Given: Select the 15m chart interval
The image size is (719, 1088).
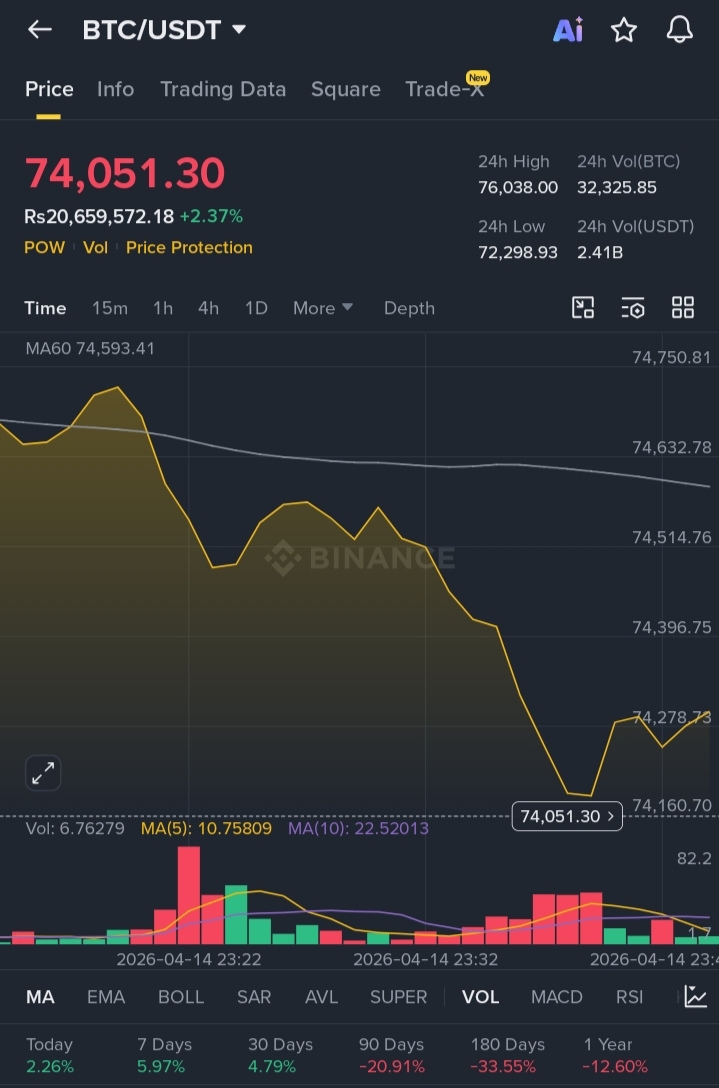Looking at the screenshot, I should click(110, 308).
